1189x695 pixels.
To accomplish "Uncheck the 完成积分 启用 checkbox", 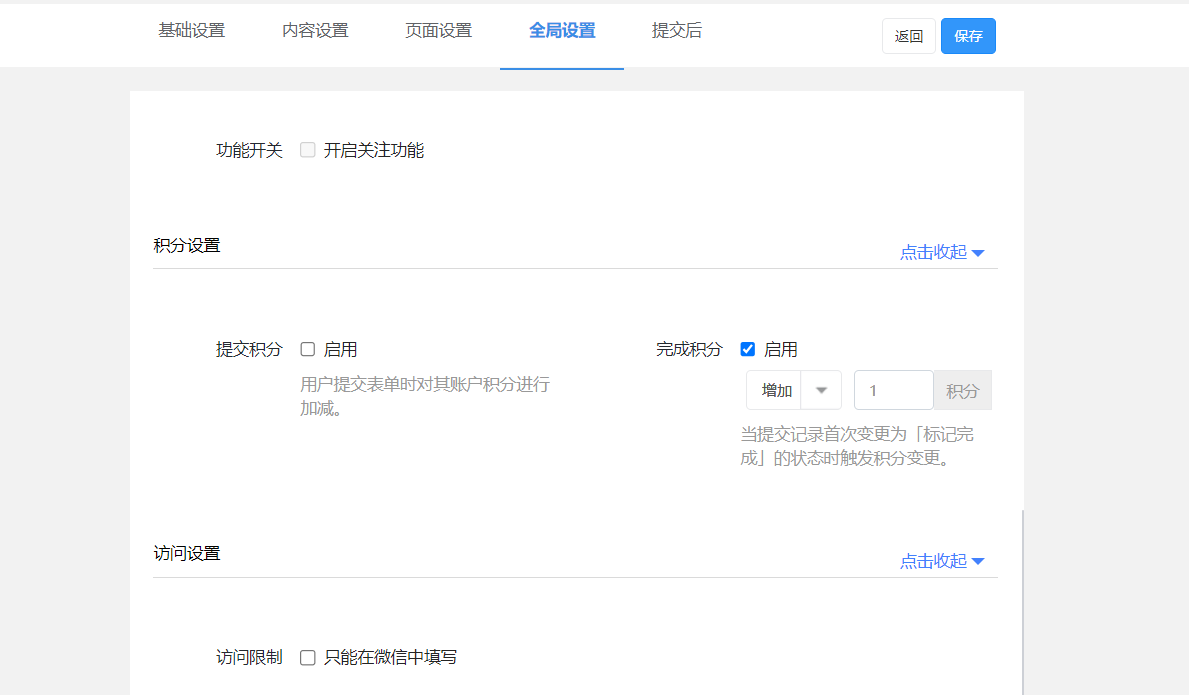I will click(x=747, y=349).
